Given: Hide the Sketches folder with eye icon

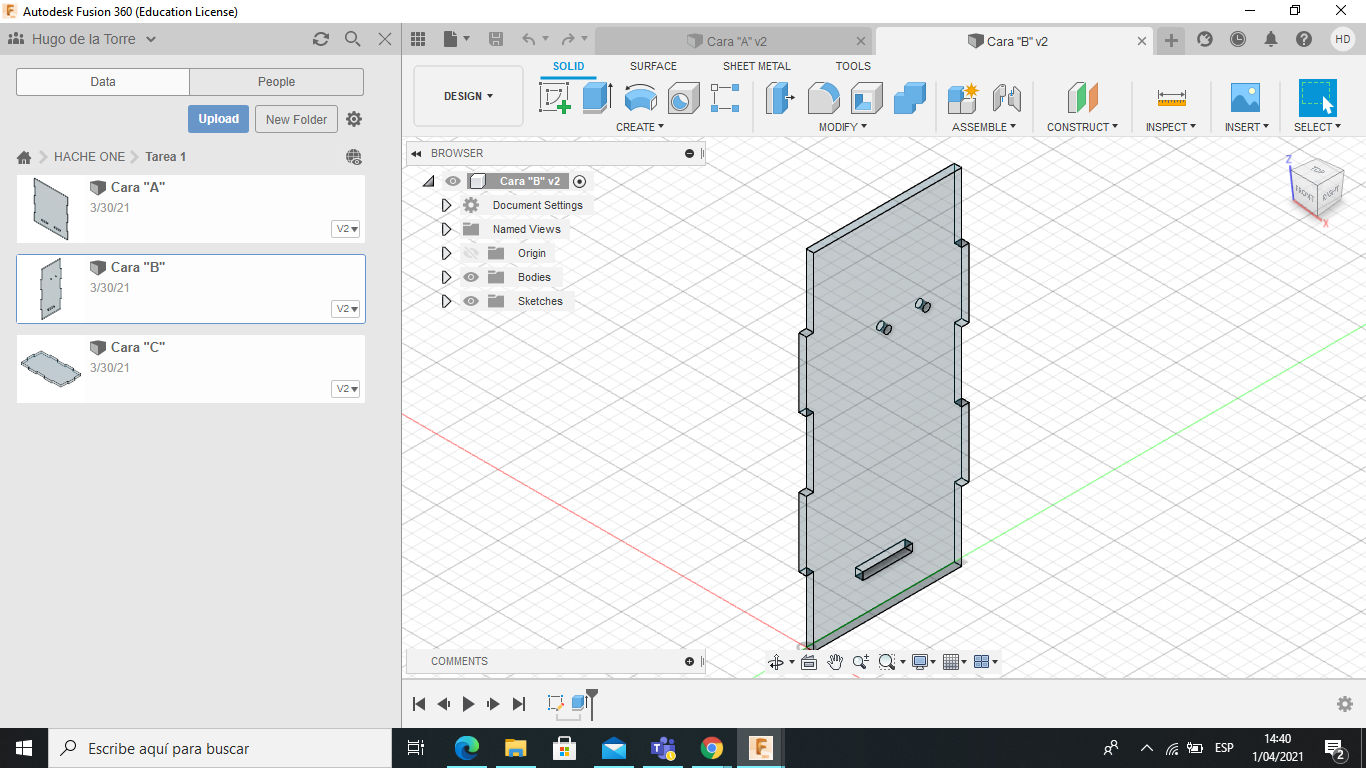Looking at the screenshot, I should (471, 301).
